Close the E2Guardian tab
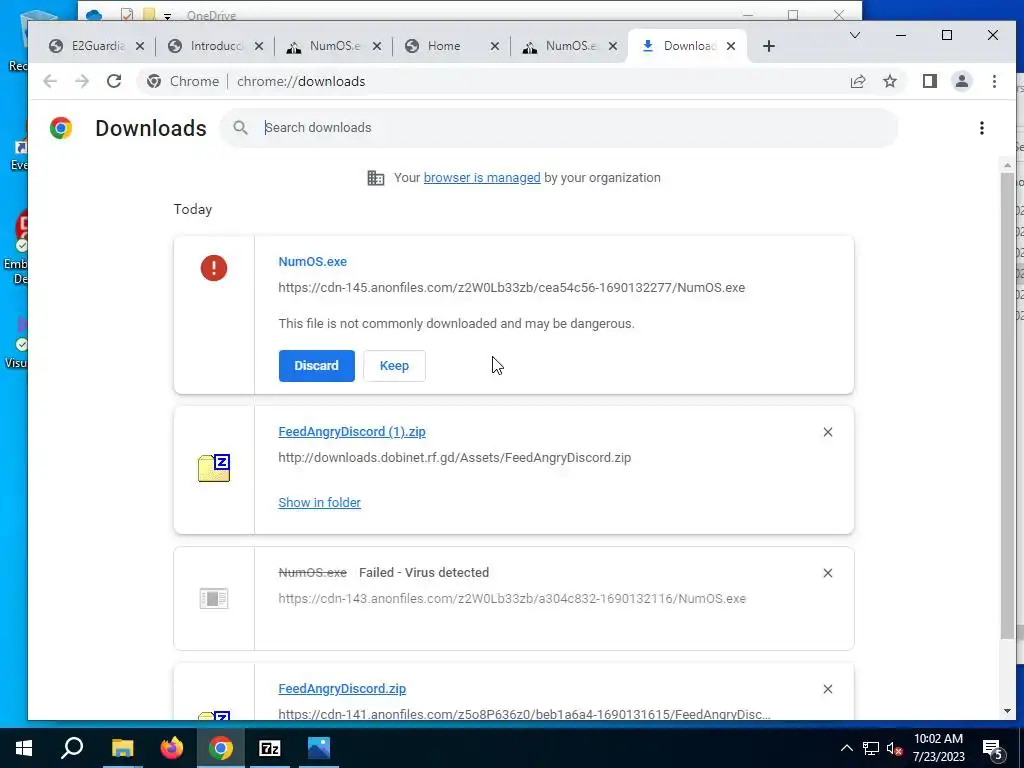Image resolution: width=1024 pixels, height=768 pixels. [140, 46]
